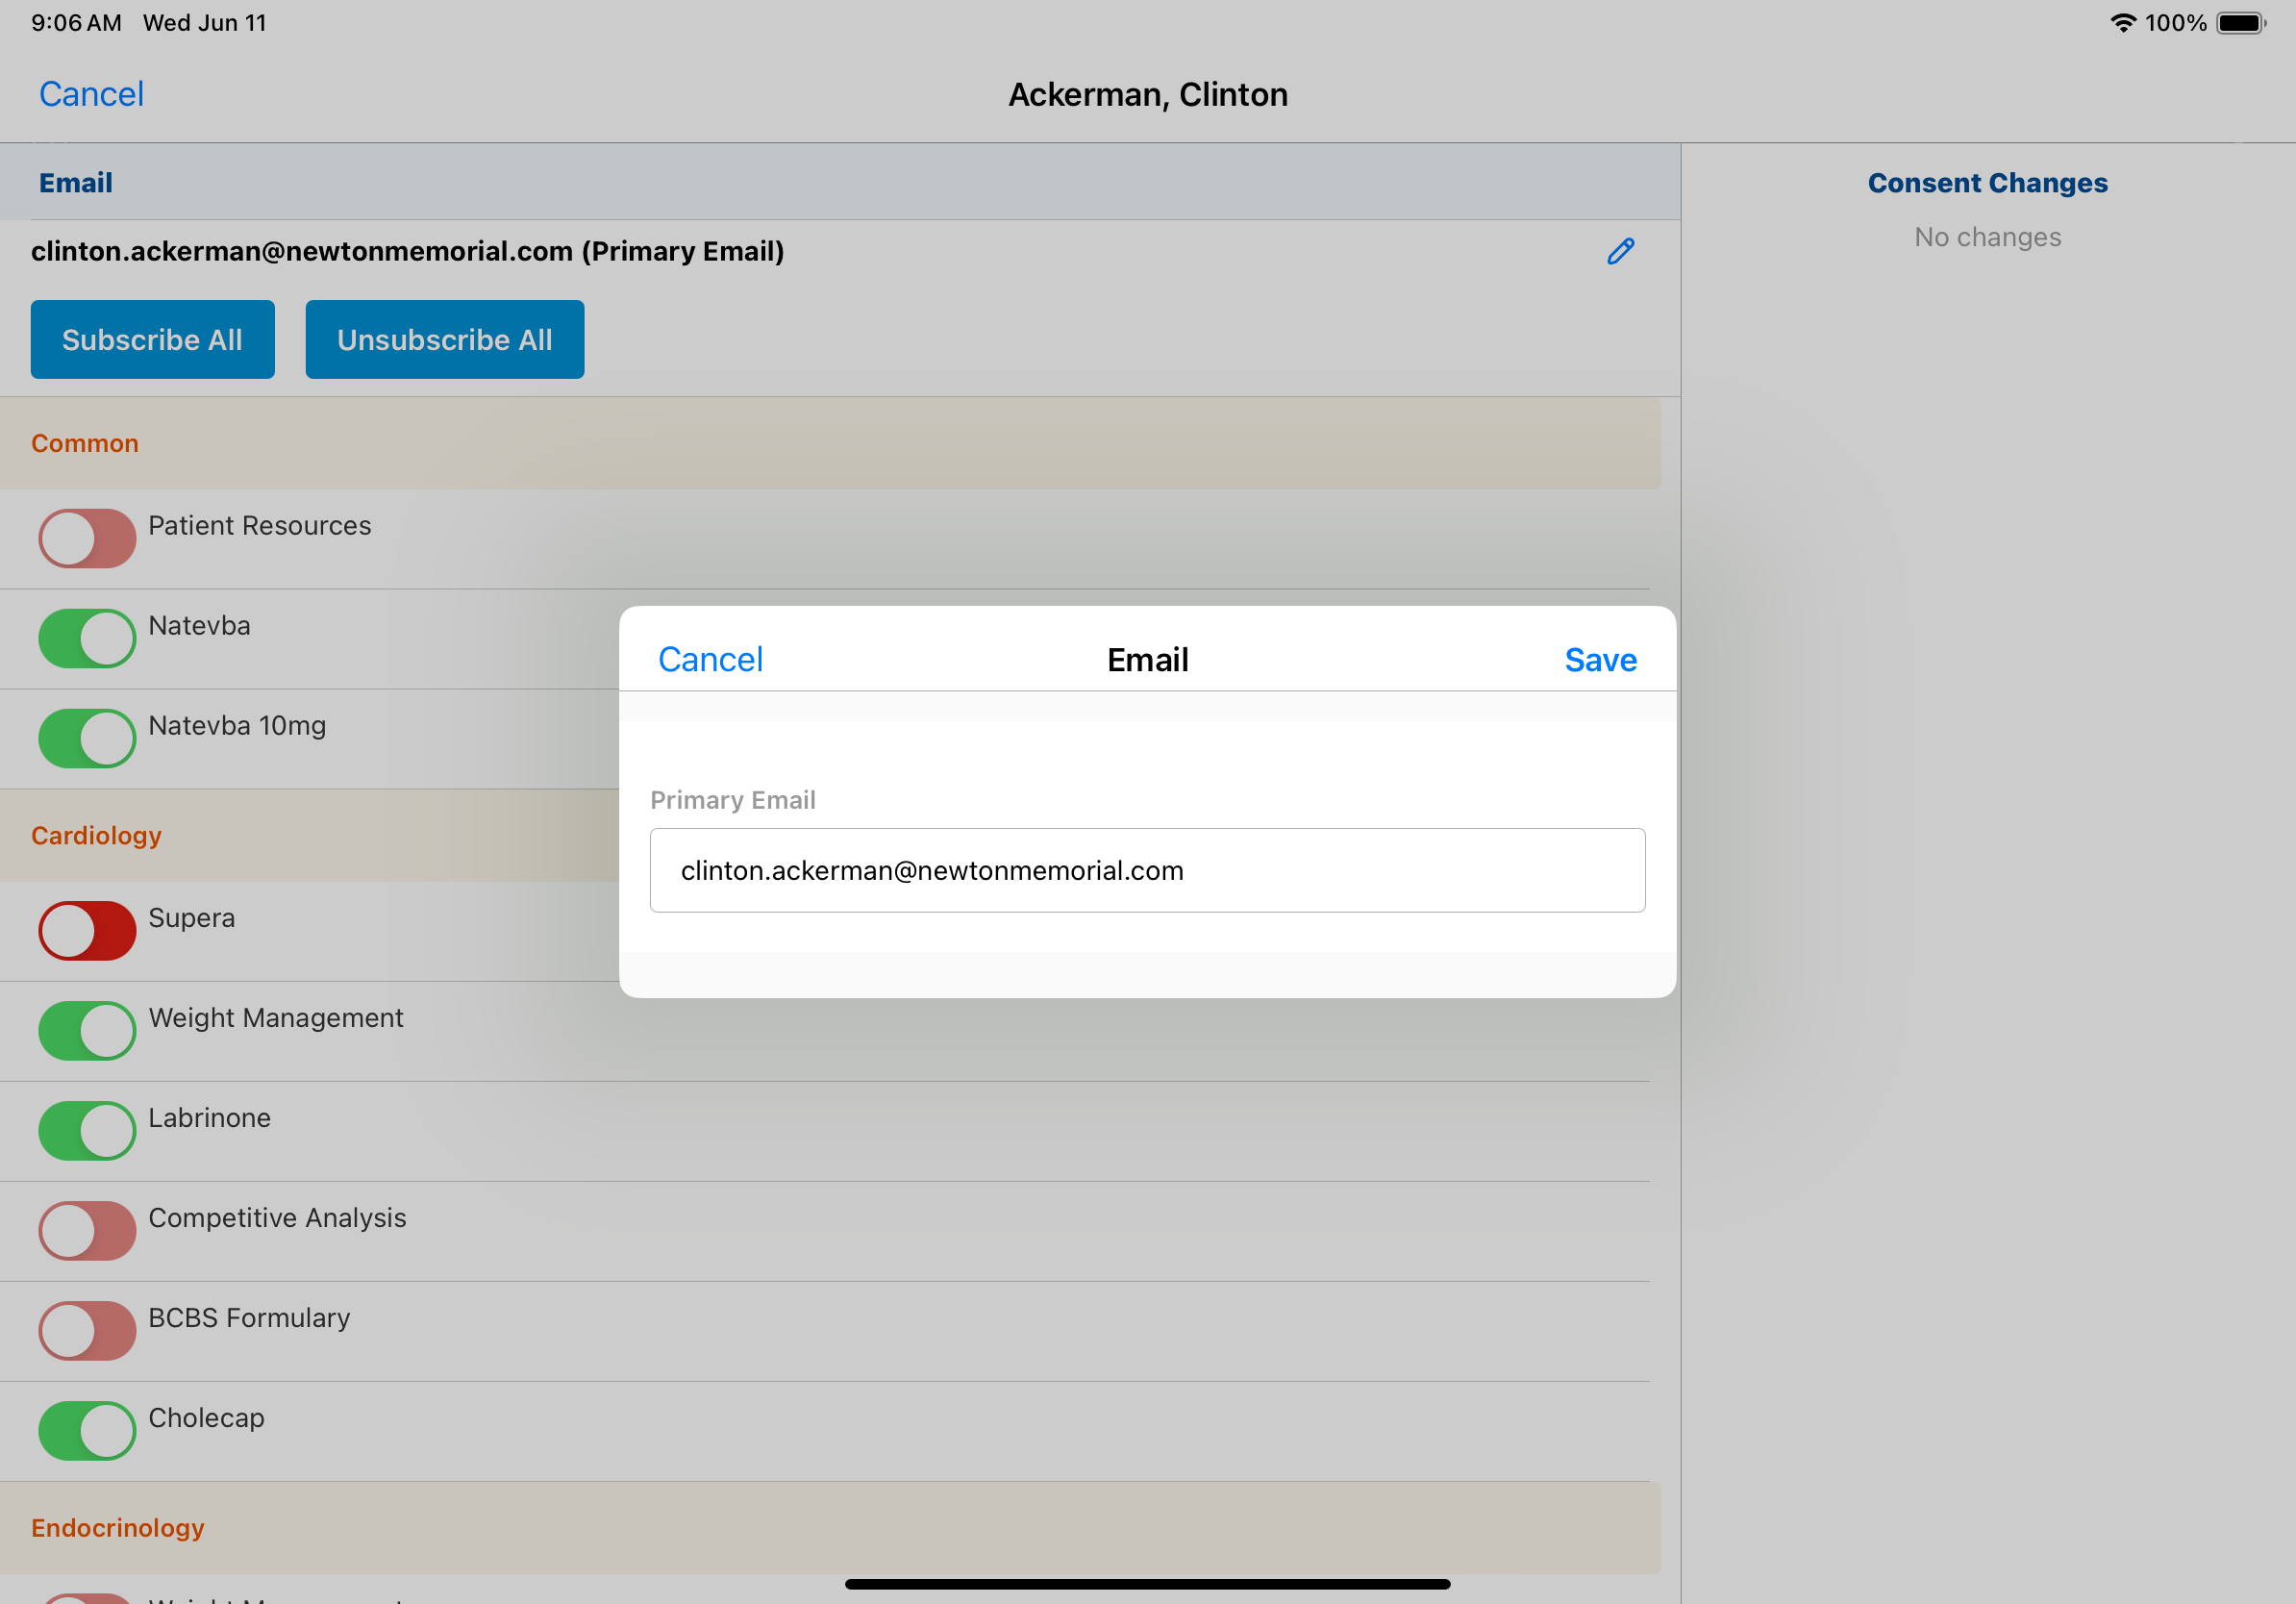Turn off the Natevba subscription toggle
The width and height of the screenshot is (2296, 1604).
click(87, 638)
